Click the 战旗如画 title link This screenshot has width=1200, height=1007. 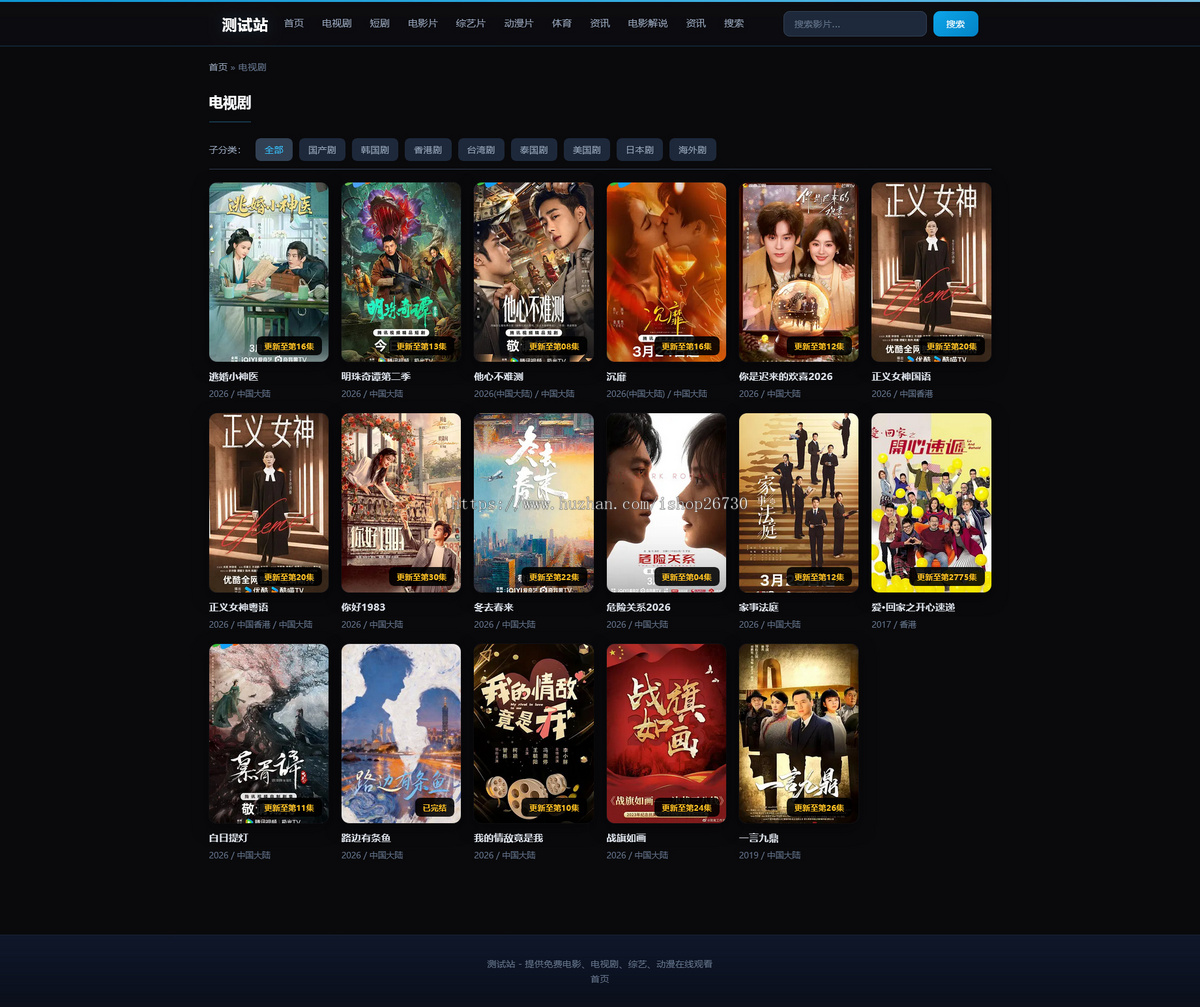pyautogui.click(x=626, y=838)
